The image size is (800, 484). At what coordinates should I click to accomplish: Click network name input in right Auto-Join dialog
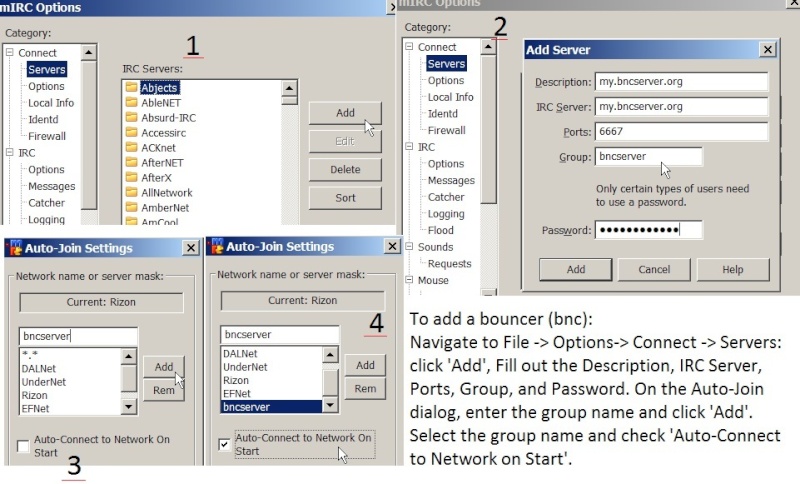(x=280, y=335)
